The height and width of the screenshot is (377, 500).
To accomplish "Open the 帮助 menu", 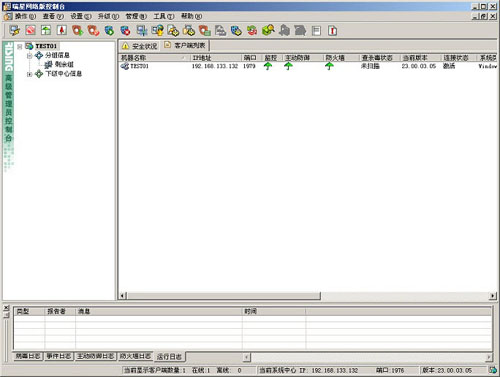I will tap(191, 16).
